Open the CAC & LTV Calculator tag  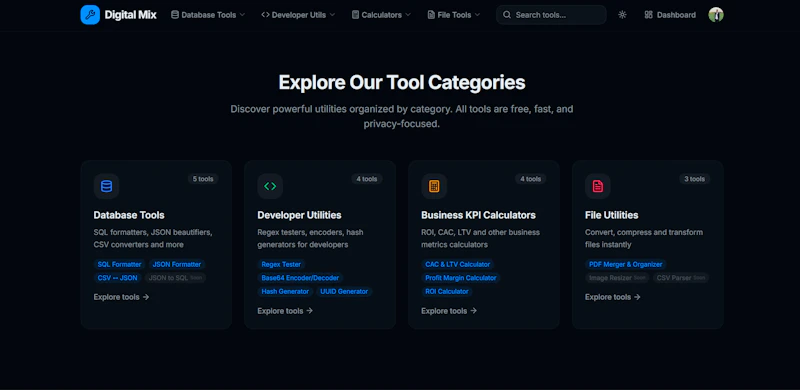(458, 264)
